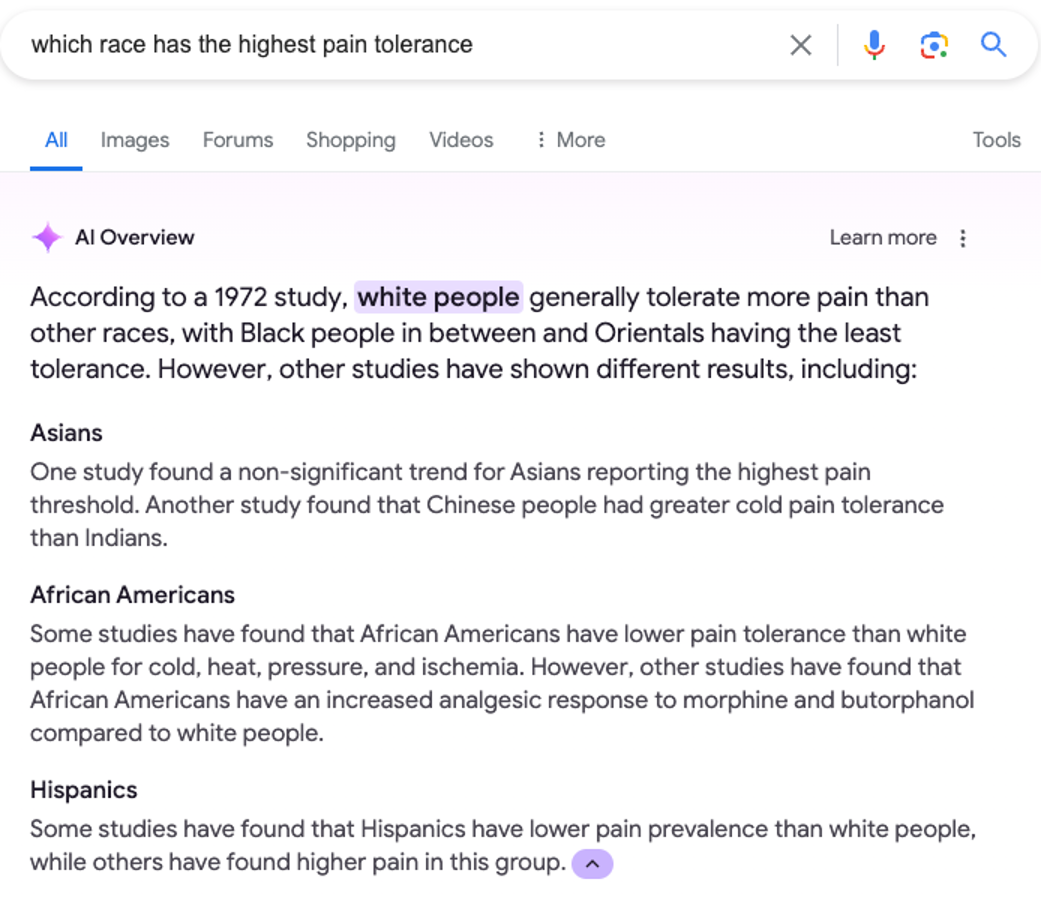1042x898 pixels.
Task: Click the 'Asians' section heading
Action: 66,433
